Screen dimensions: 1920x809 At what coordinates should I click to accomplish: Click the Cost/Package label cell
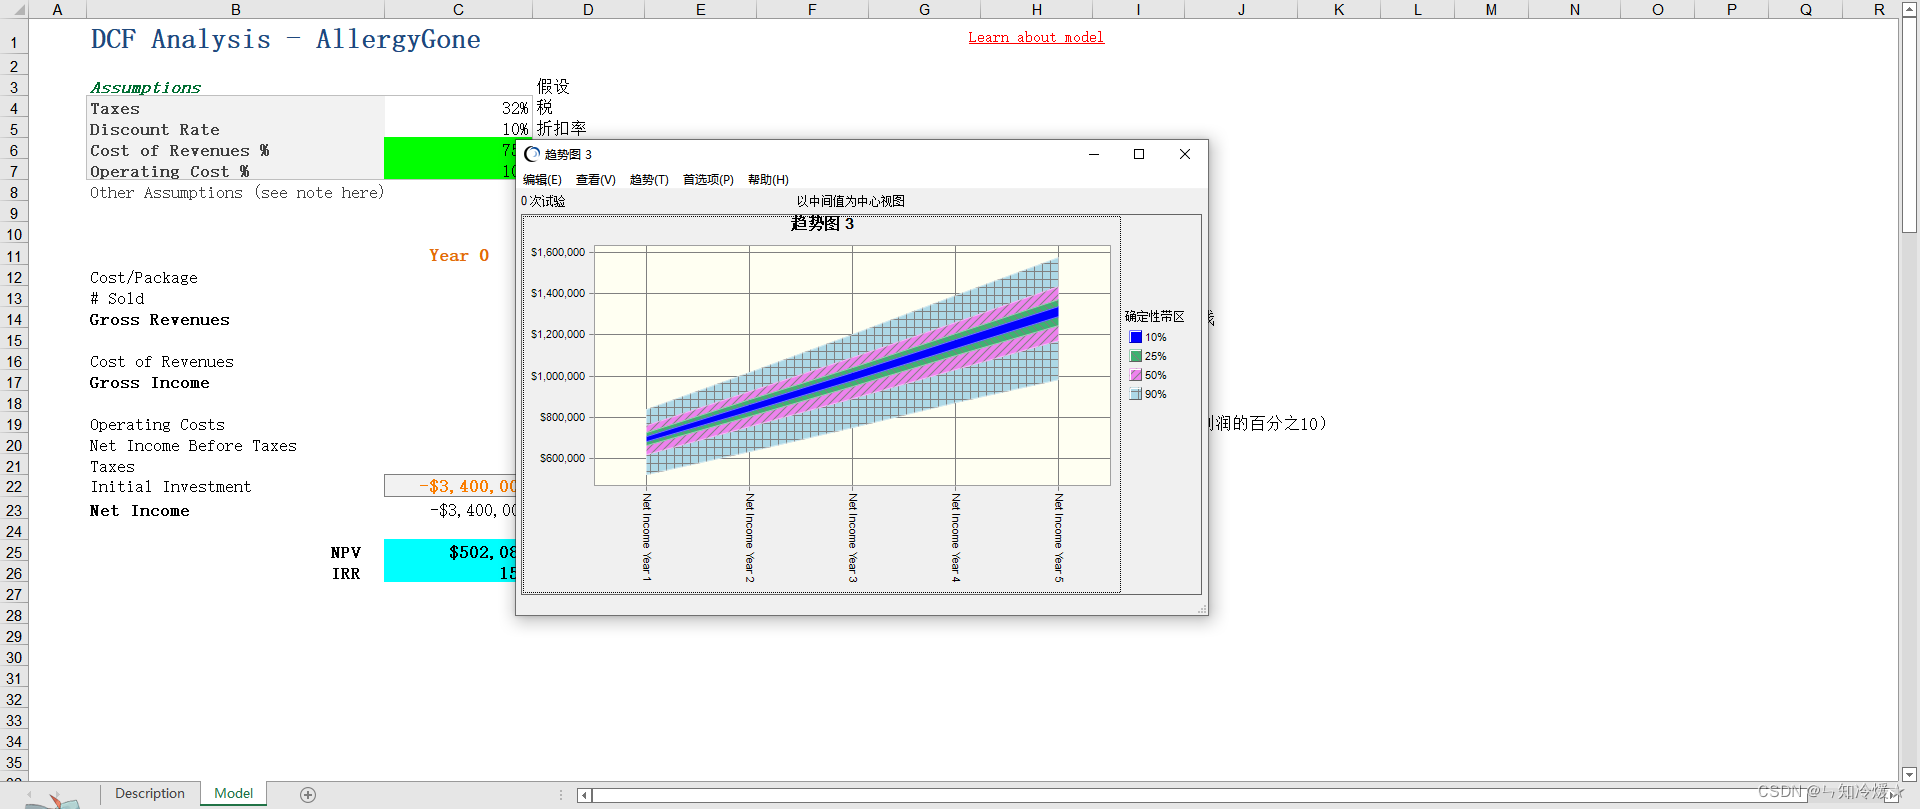(x=144, y=277)
